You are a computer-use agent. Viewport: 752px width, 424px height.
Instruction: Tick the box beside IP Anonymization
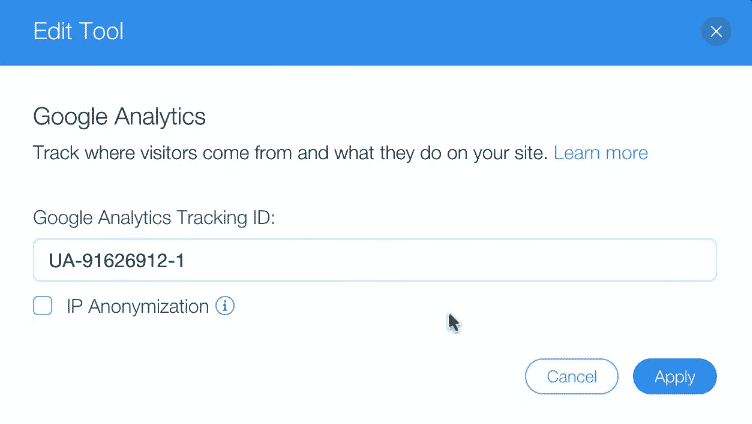[43, 306]
